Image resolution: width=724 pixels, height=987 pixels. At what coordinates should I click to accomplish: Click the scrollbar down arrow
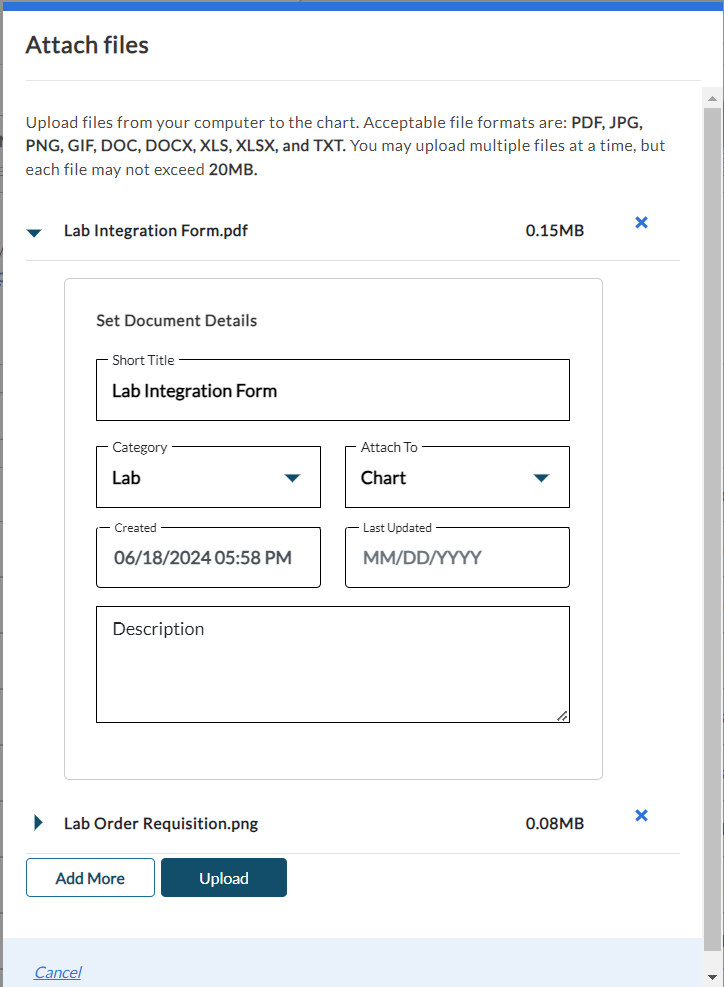point(712,976)
